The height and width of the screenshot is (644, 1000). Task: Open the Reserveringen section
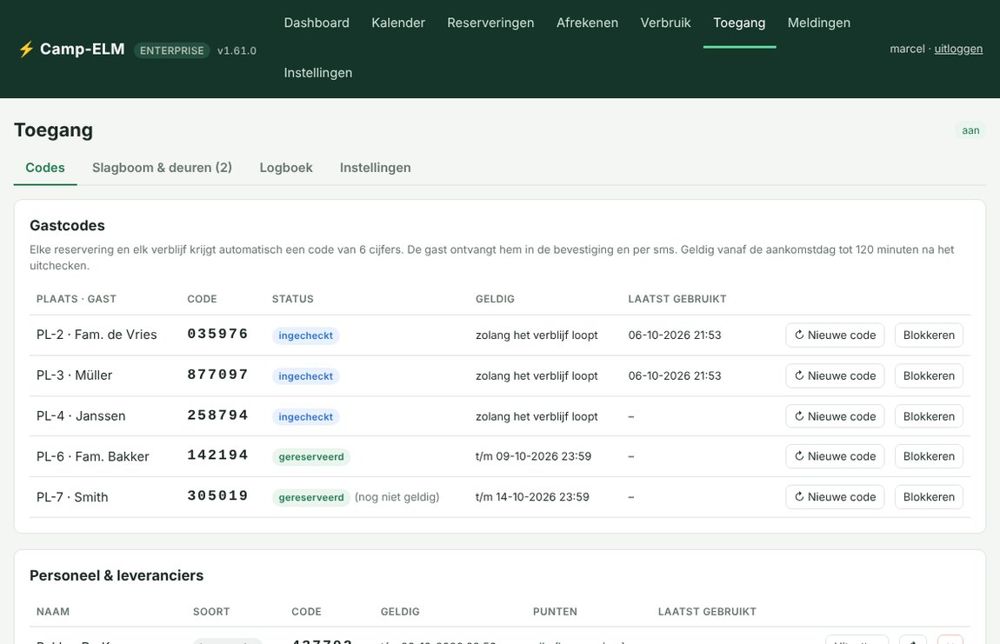click(490, 23)
